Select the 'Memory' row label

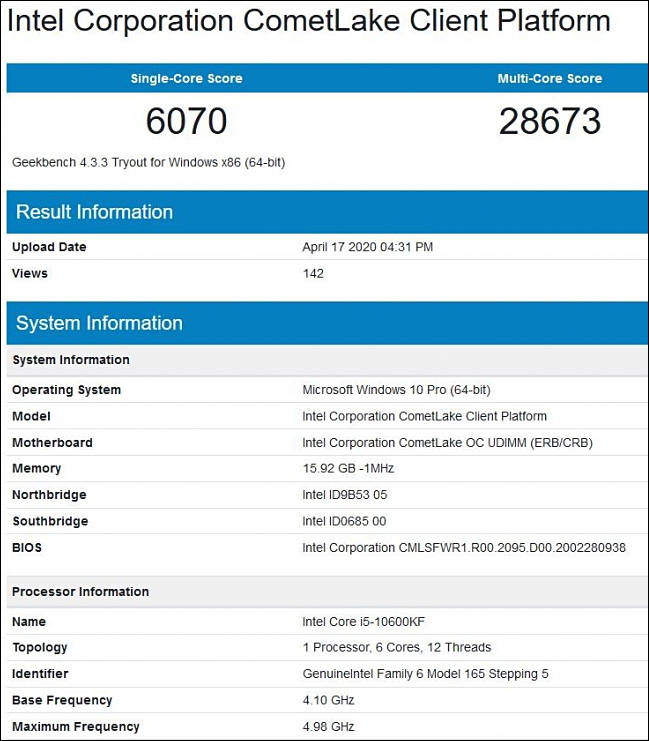37,468
